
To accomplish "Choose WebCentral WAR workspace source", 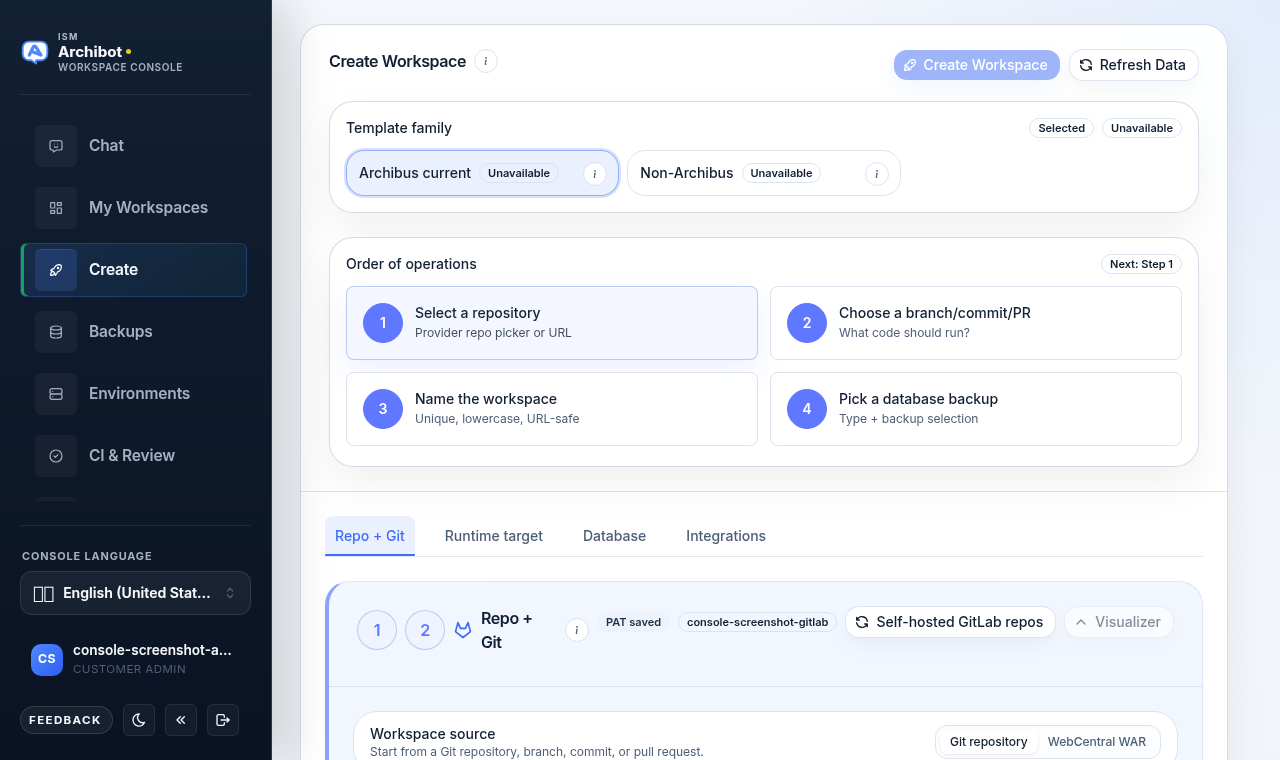I will [1096, 742].
